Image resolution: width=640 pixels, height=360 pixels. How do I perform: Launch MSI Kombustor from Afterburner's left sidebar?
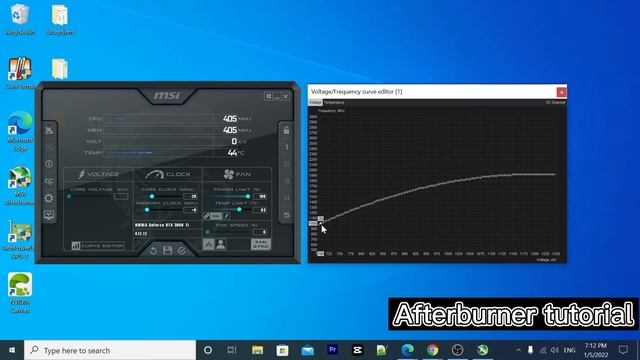(49, 147)
